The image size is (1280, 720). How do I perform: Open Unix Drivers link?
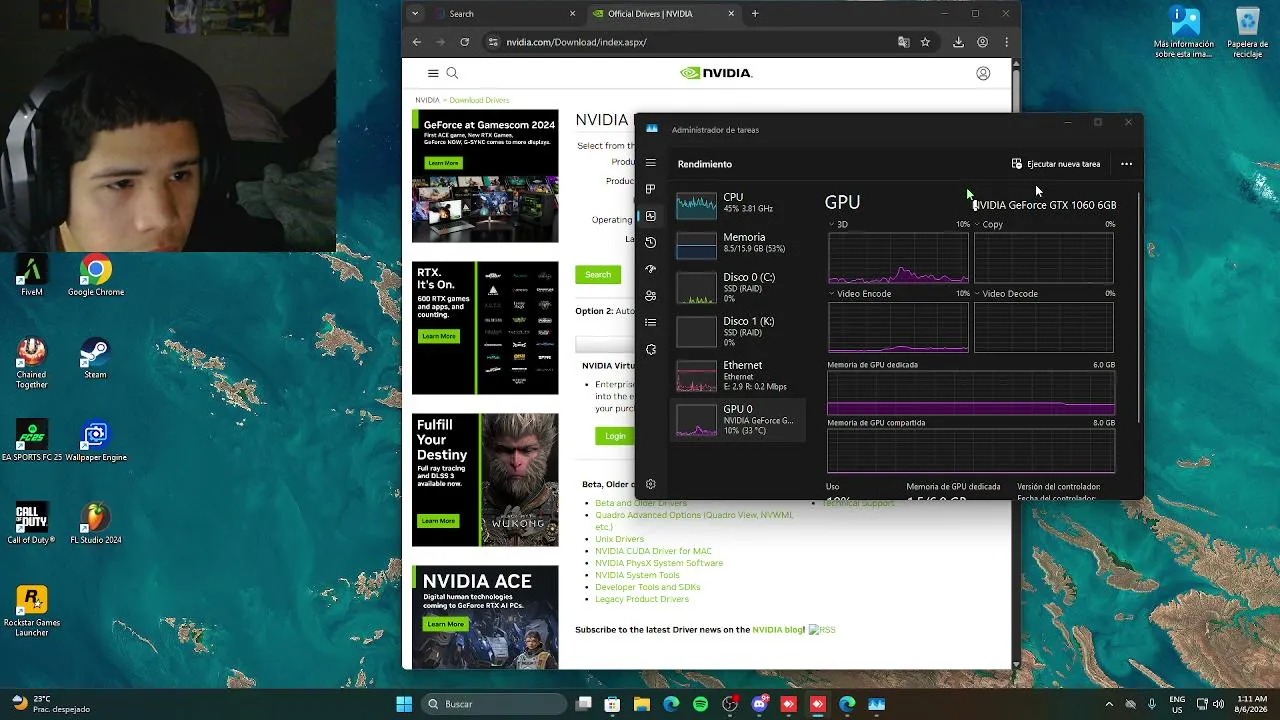tap(620, 539)
